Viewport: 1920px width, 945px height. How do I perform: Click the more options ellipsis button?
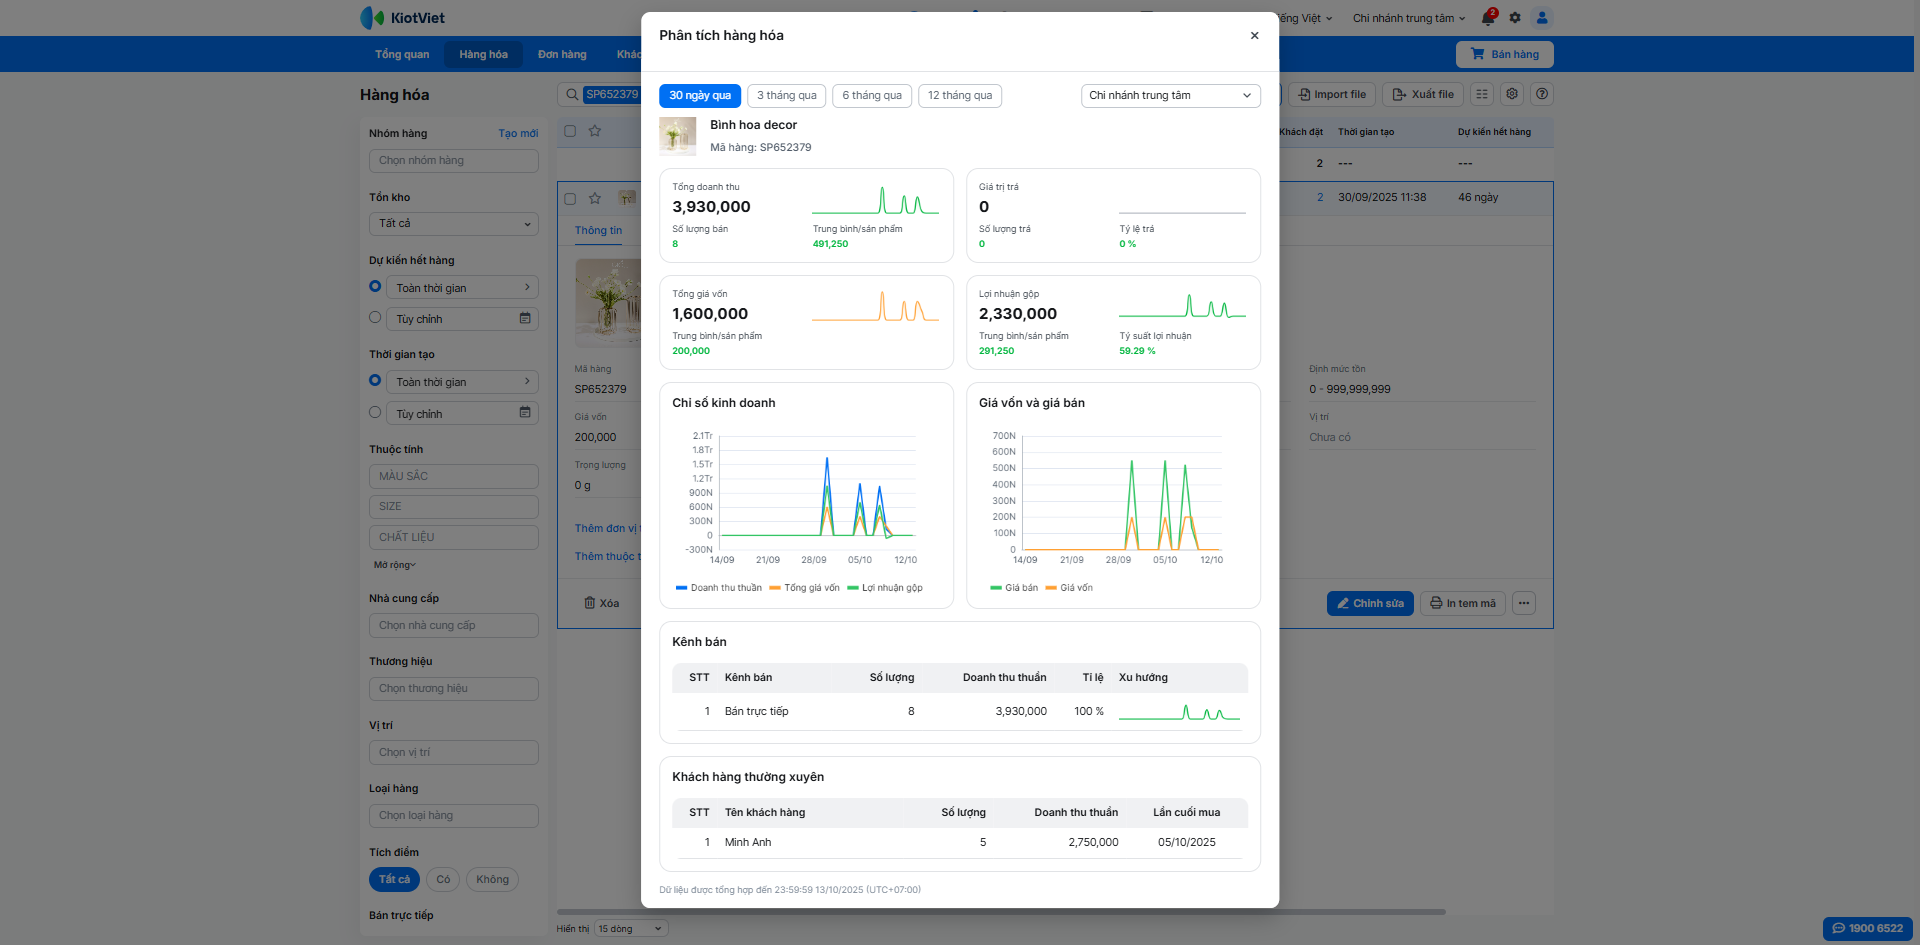pyautogui.click(x=1524, y=603)
